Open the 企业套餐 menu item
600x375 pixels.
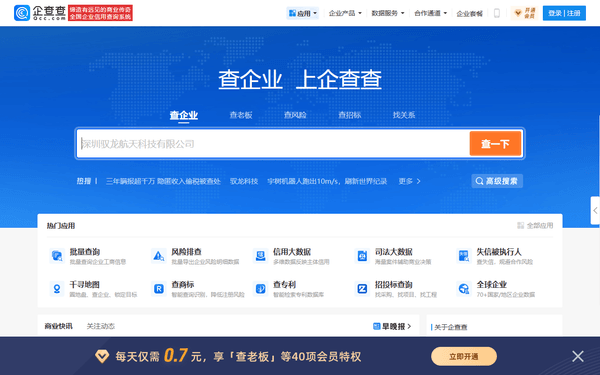(470, 14)
